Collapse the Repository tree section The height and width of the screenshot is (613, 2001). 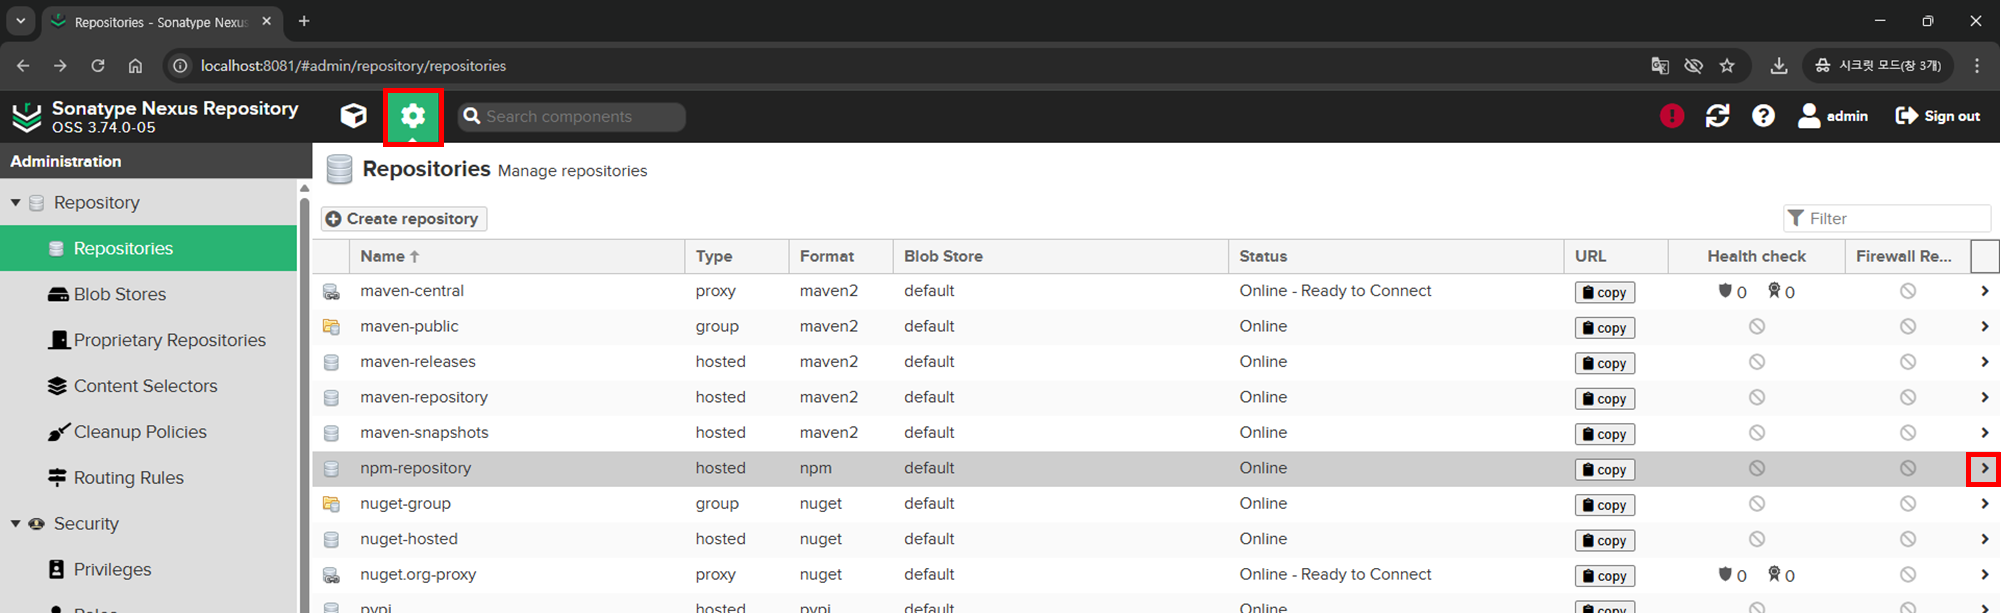(x=16, y=202)
